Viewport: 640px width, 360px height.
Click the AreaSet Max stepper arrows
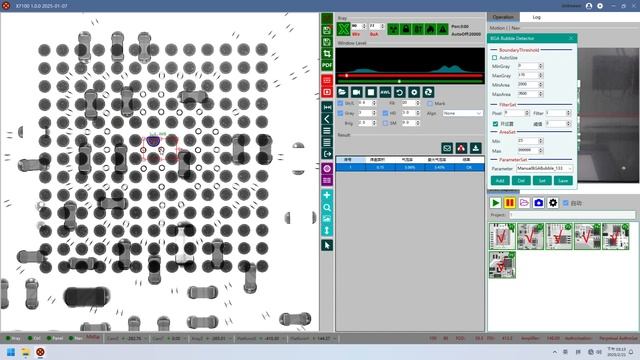[x=541, y=151]
